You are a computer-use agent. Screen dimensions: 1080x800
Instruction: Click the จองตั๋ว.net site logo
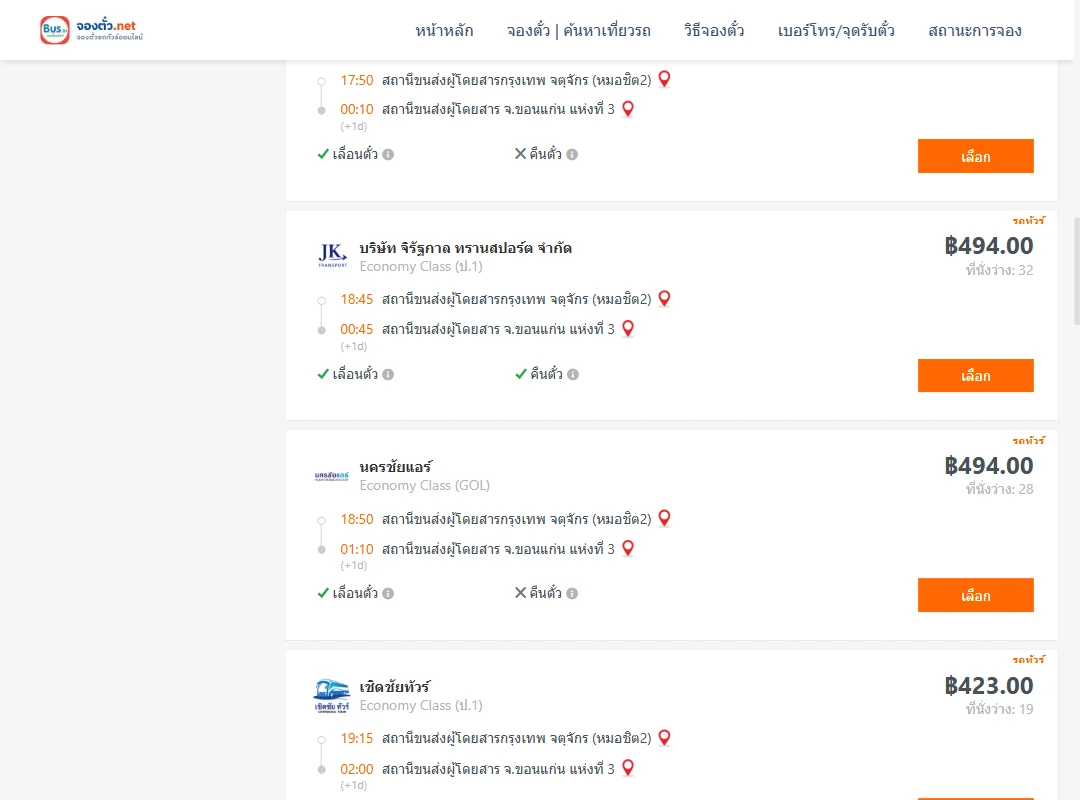click(92, 30)
